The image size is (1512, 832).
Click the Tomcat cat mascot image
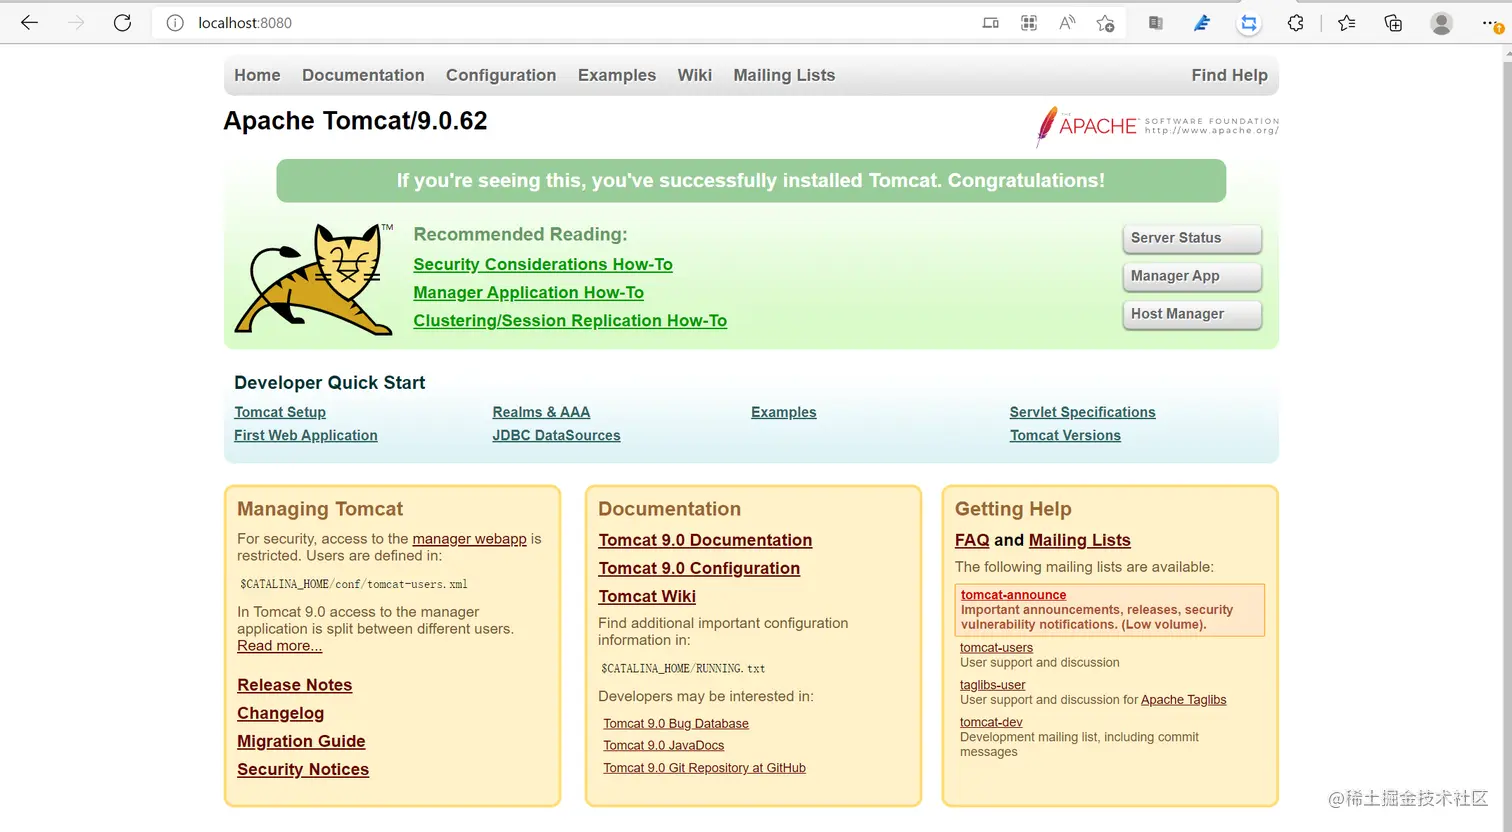point(313,278)
